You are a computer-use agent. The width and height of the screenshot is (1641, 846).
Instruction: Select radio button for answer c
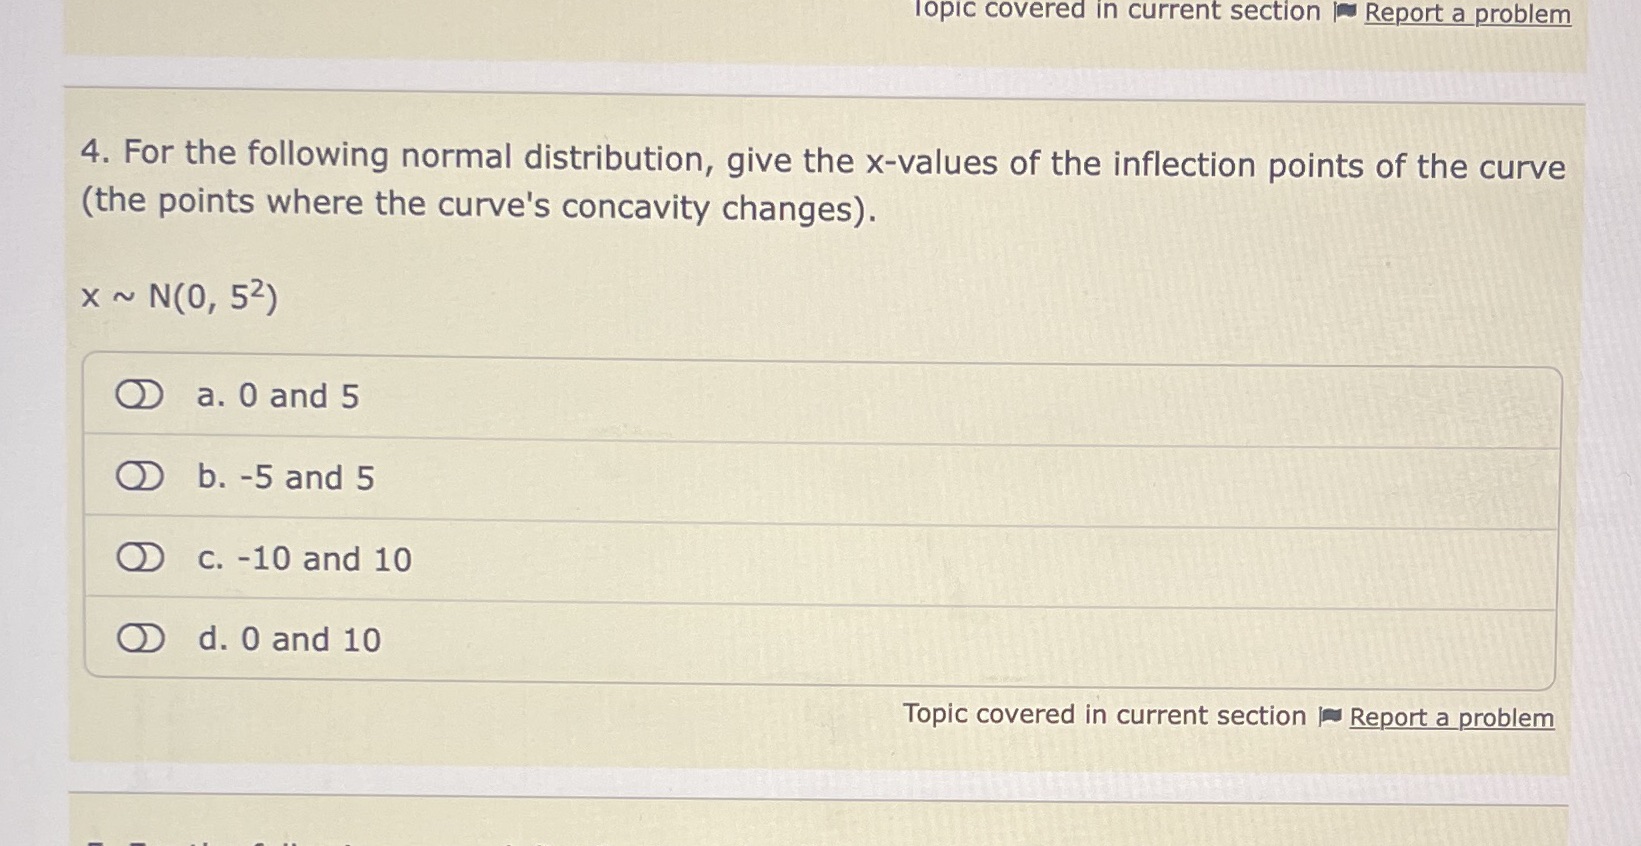(139, 558)
